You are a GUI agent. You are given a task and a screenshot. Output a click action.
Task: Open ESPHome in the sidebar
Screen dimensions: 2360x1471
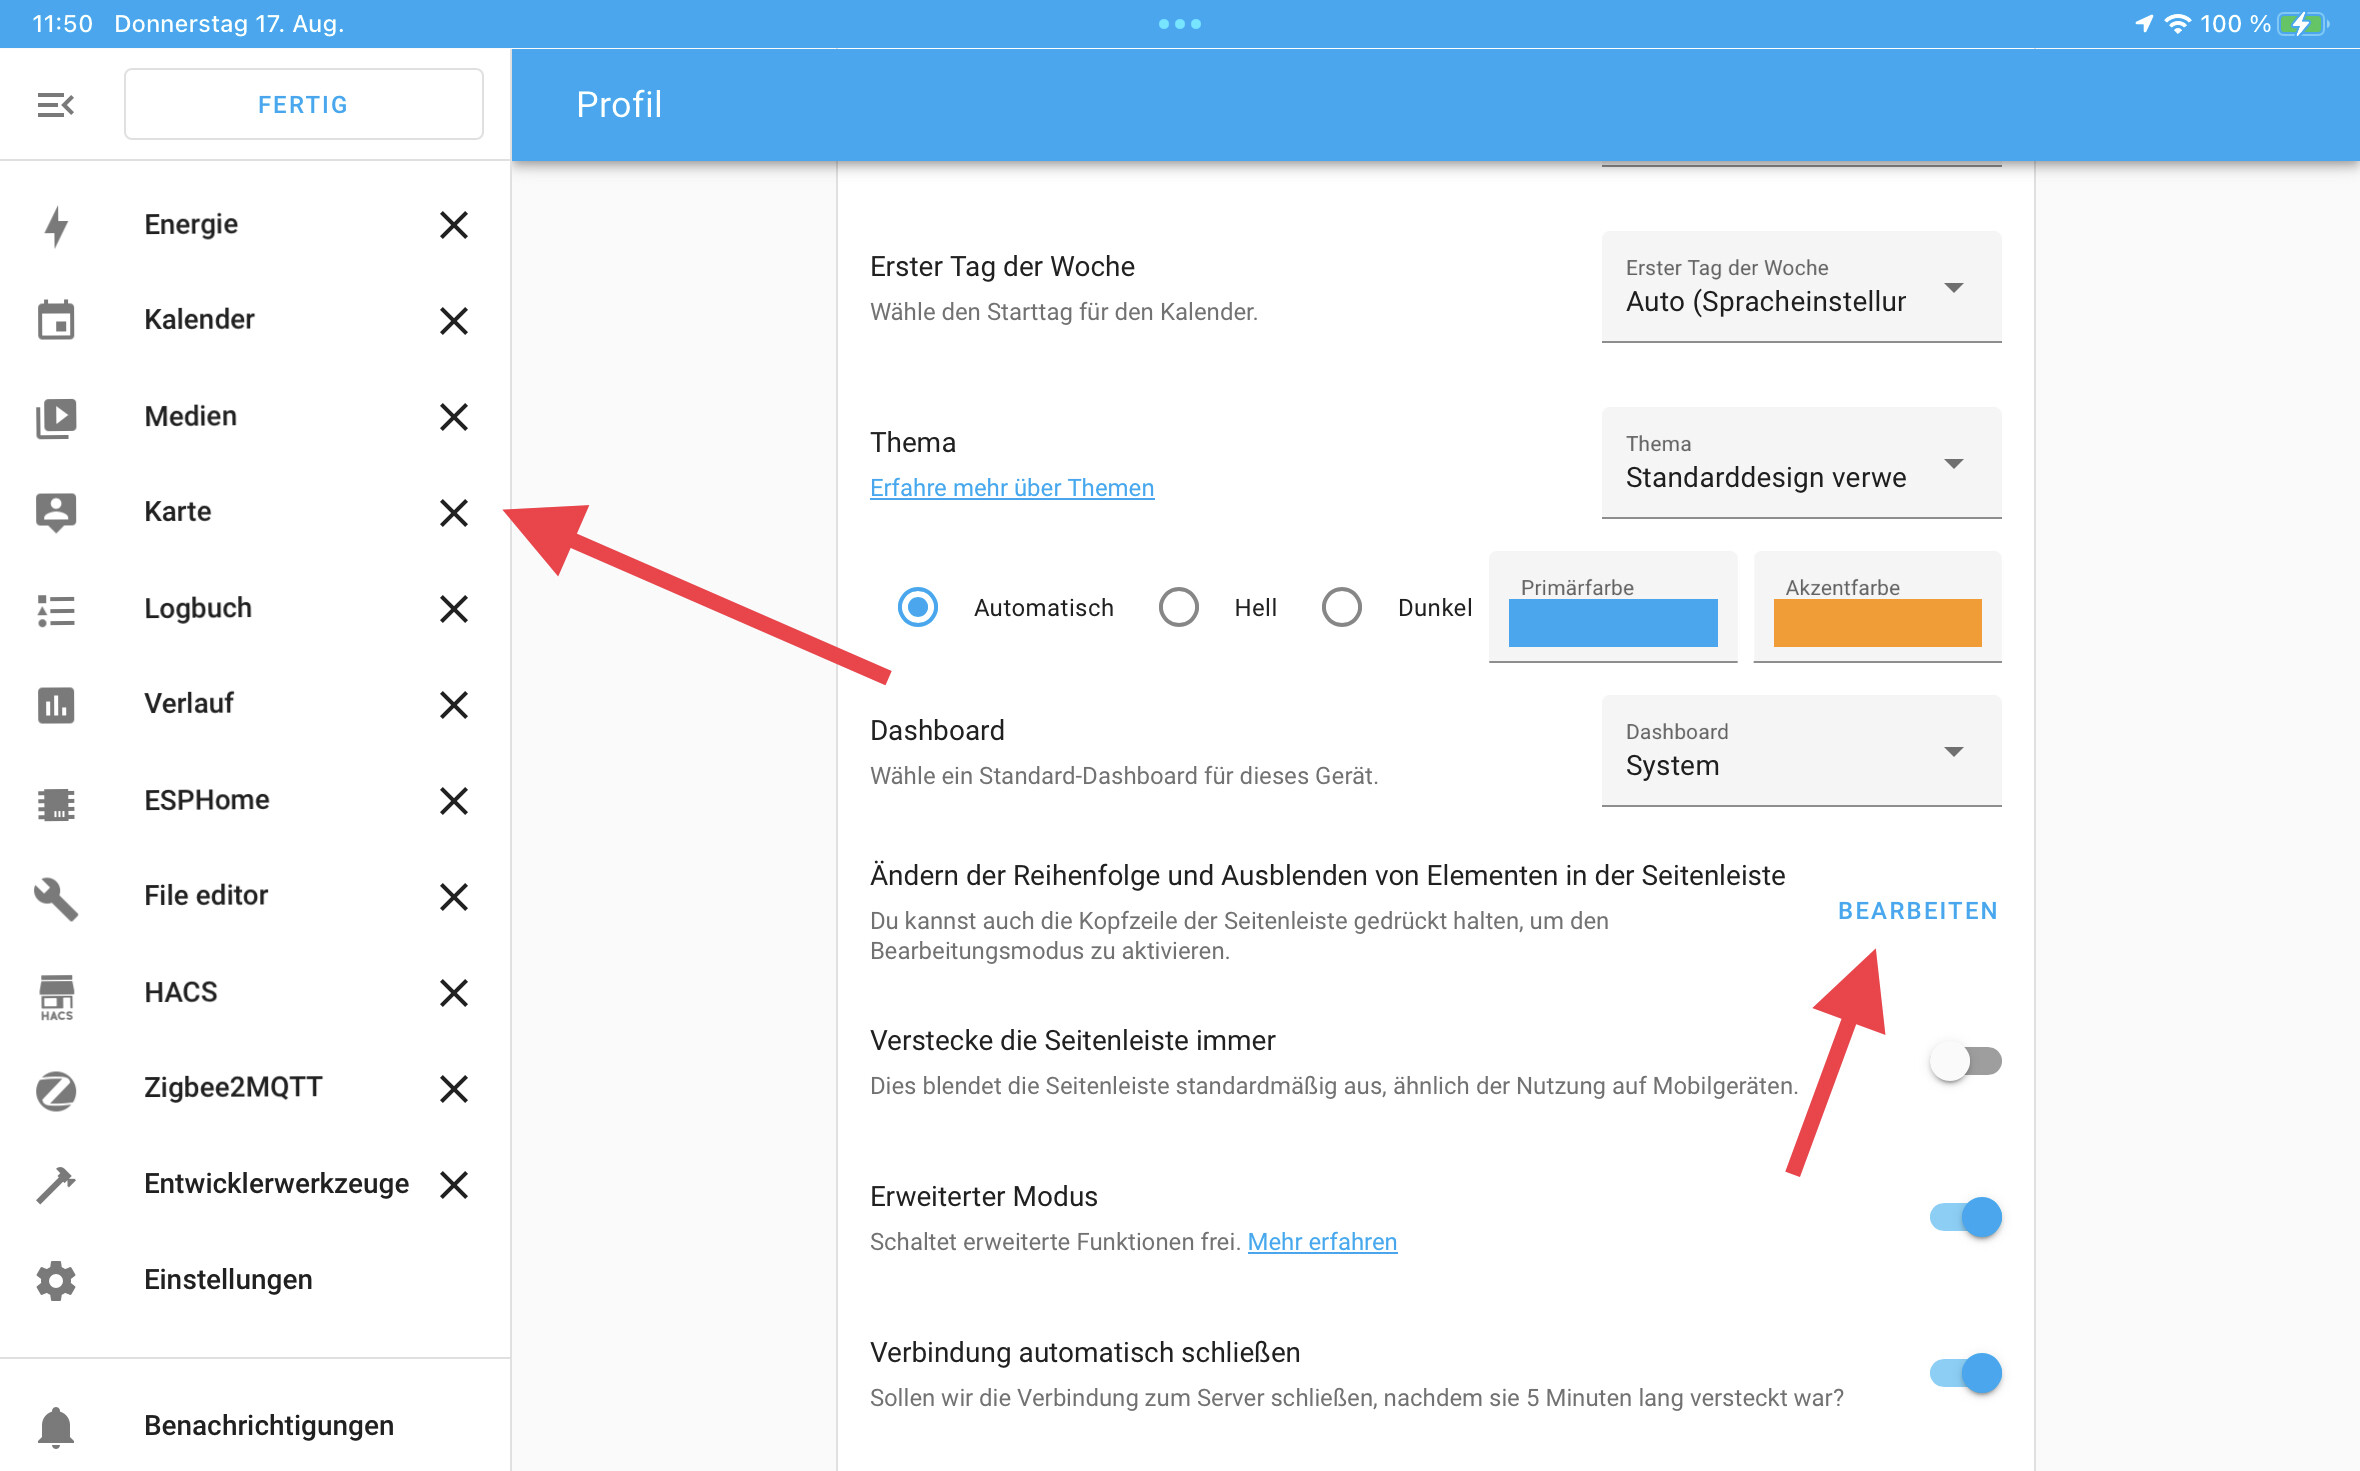[x=207, y=800]
